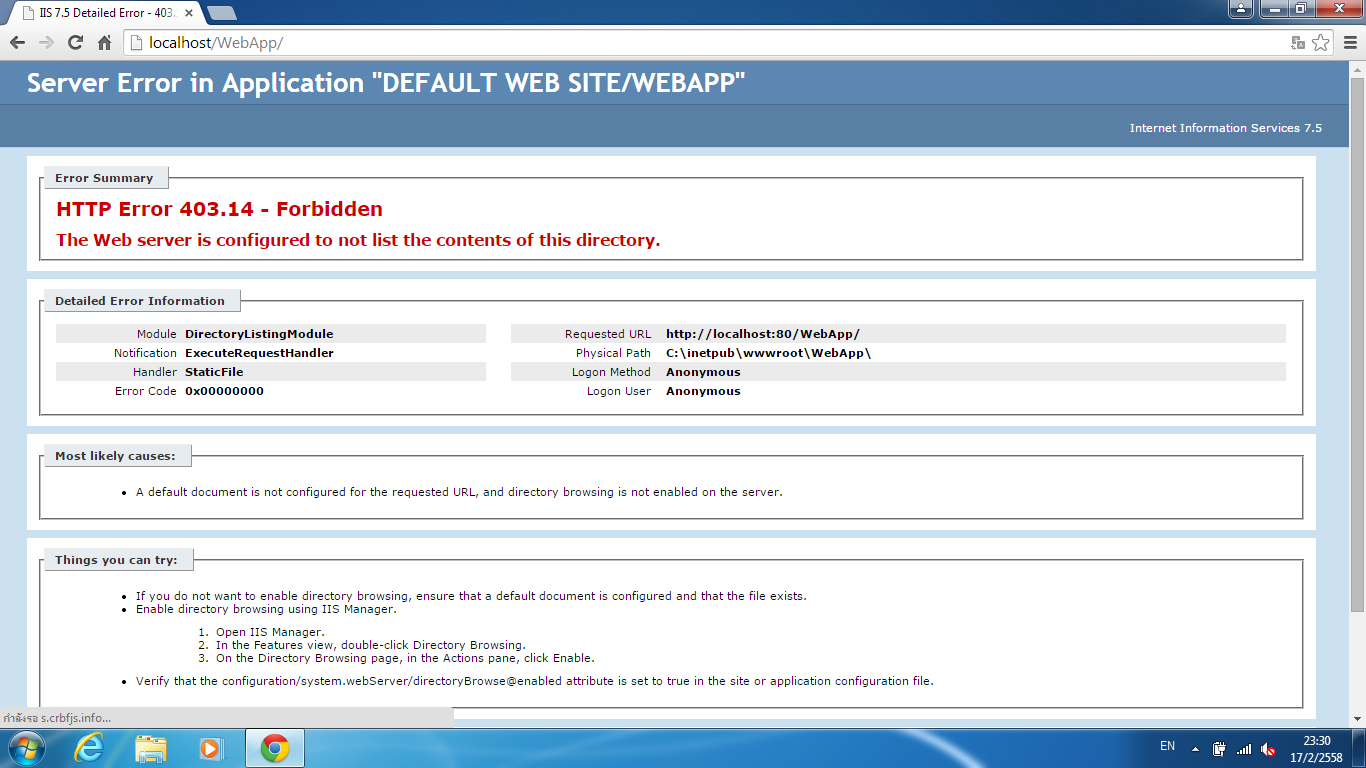The height and width of the screenshot is (768, 1366).
Task: Click the translate page icon in address bar
Action: 1298,43
